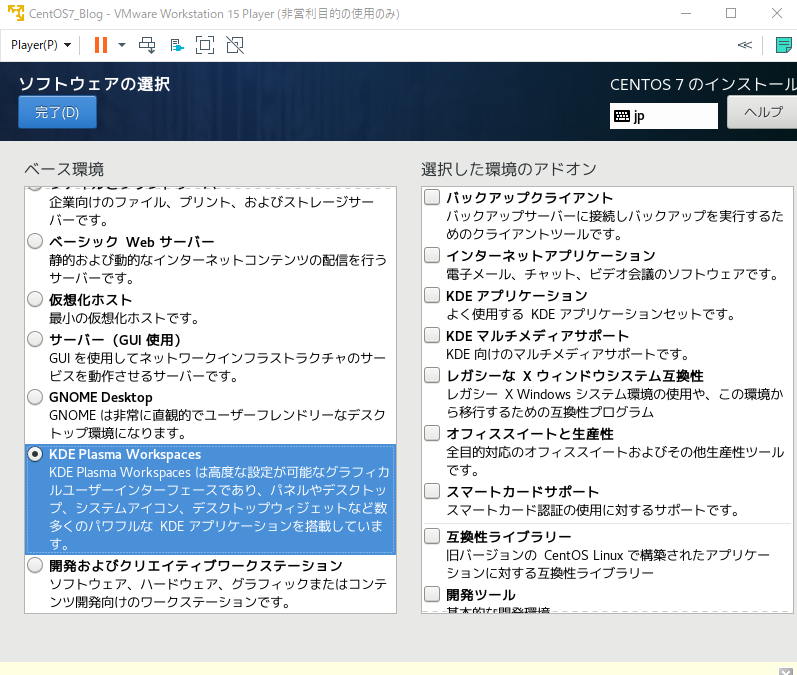Image resolution: width=797 pixels, height=675 pixels.
Task: Click the jp keyboard layout field
Action: coord(664,116)
